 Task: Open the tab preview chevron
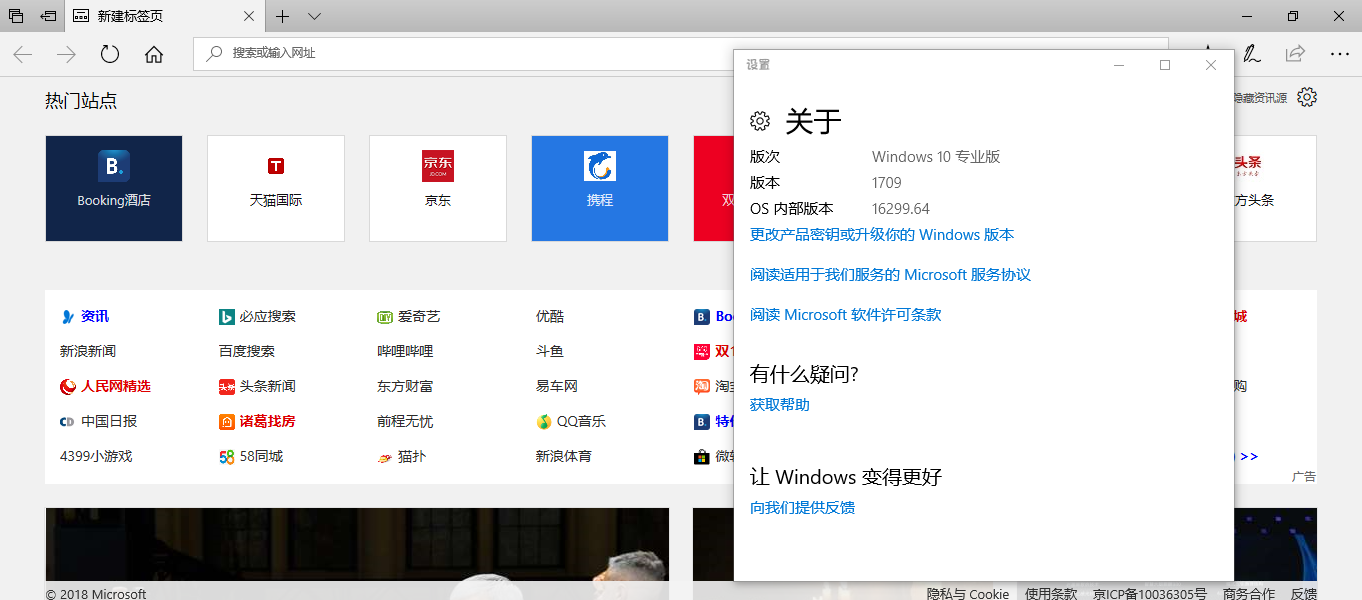[x=314, y=17]
